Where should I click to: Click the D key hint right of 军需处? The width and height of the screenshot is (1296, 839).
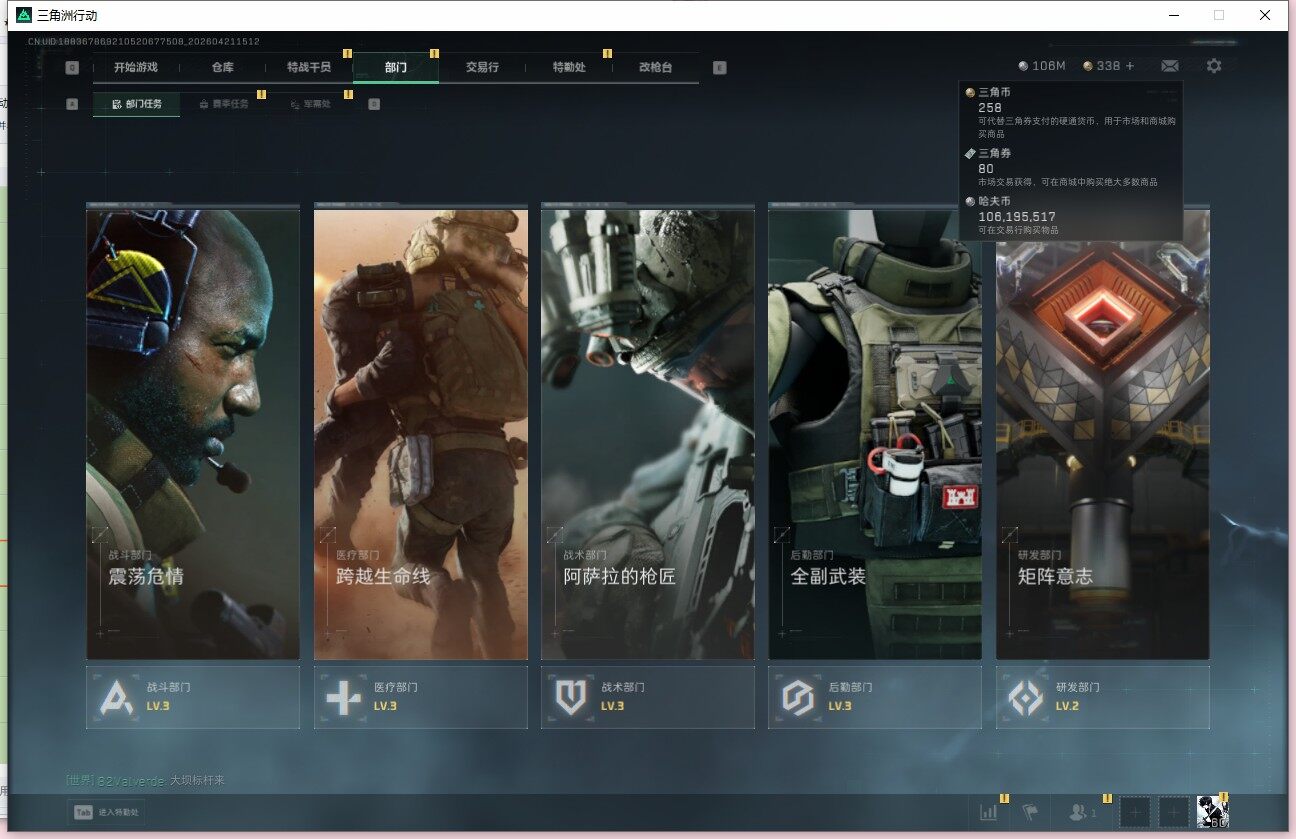coord(374,103)
